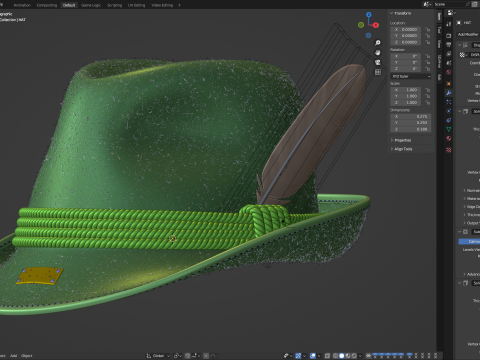The height and width of the screenshot is (360, 480).
Task: Click the Add Modifier button
Action: (x=468, y=34)
